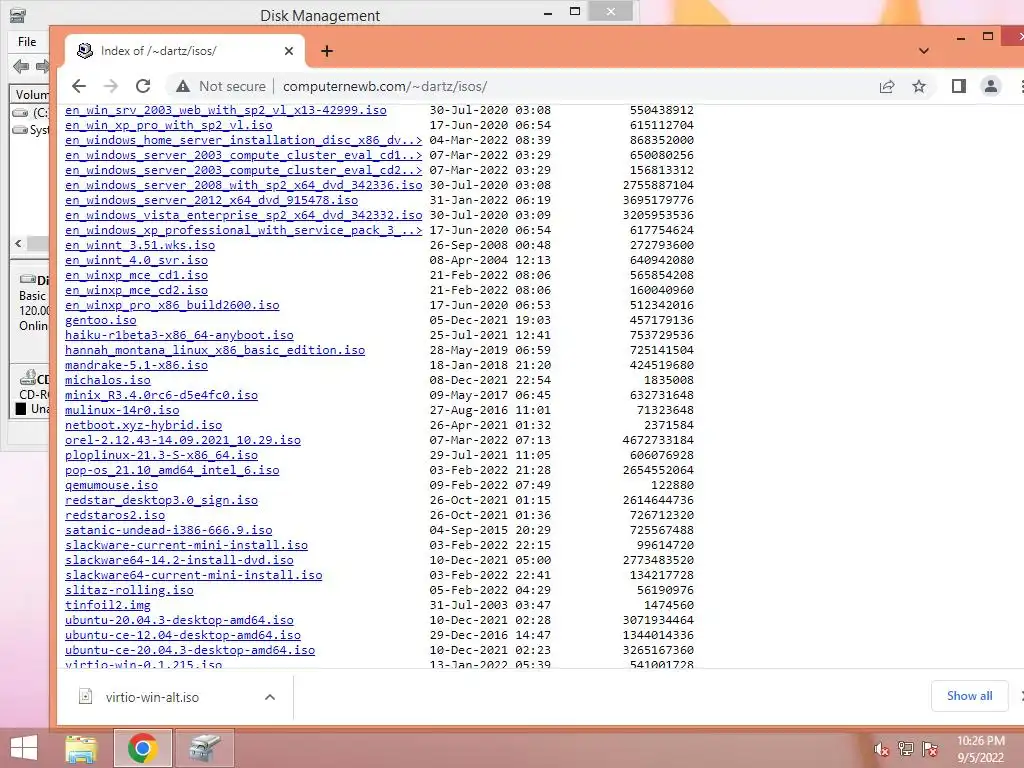Click Show all downloads button
The height and width of the screenshot is (768, 1024).
pyautogui.click(x=969, y=696)
